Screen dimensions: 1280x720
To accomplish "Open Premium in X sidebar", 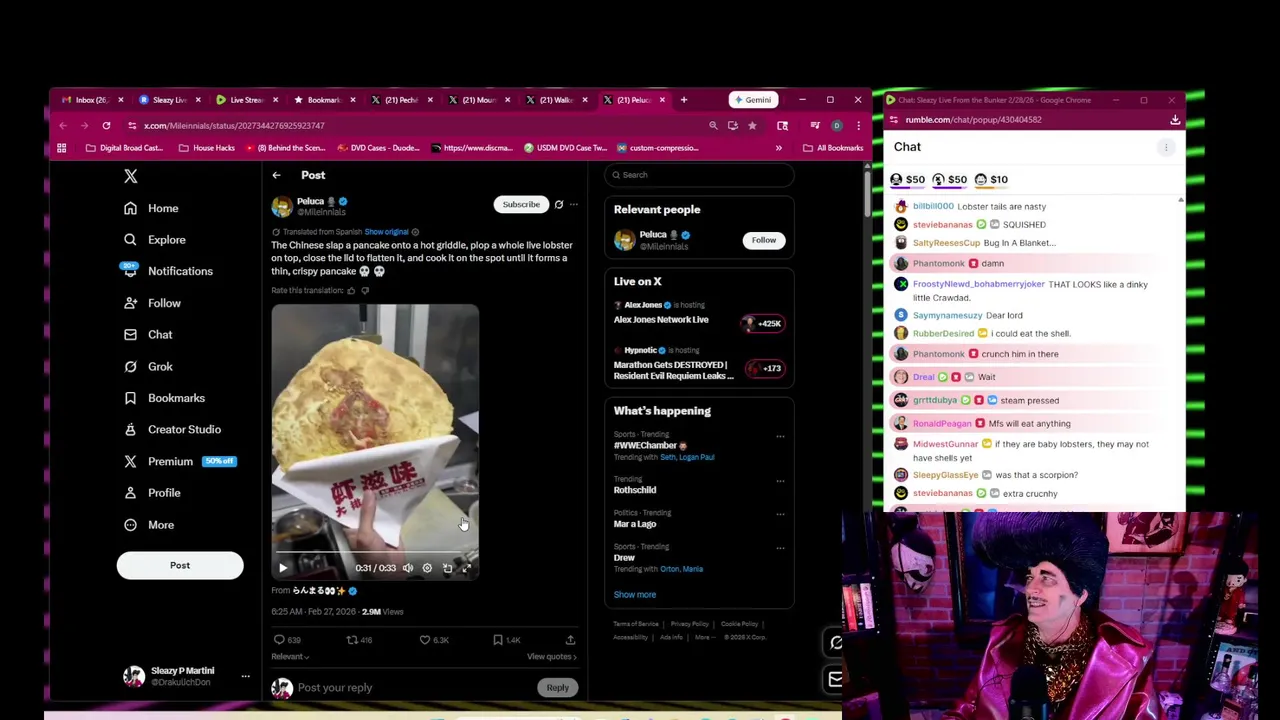I will (178, 462).
